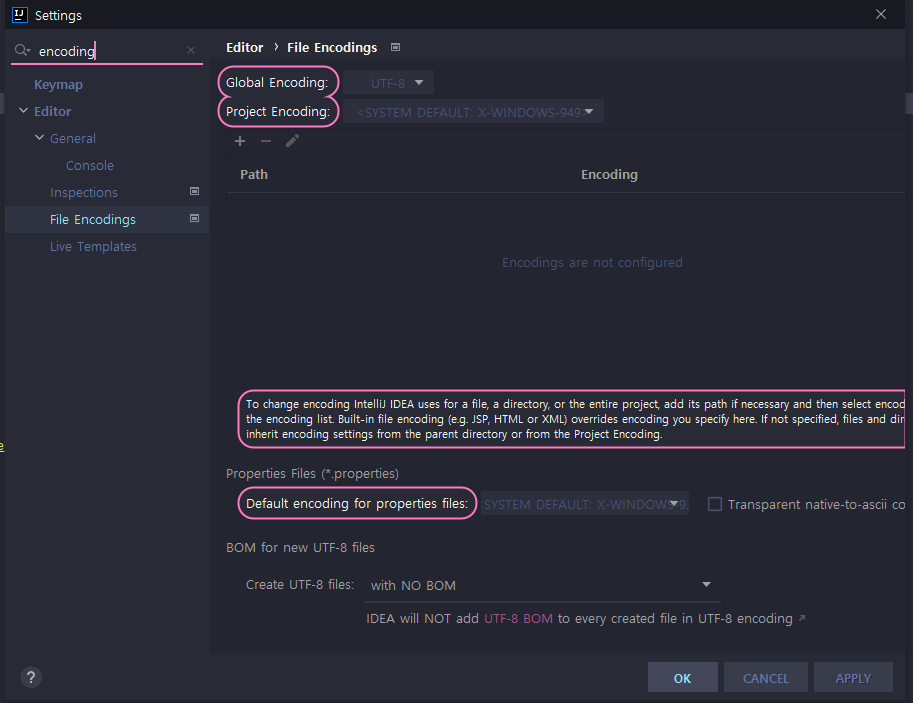Click the search magnifier icon in settings search

pyautogui.click(x=22, y=50)
